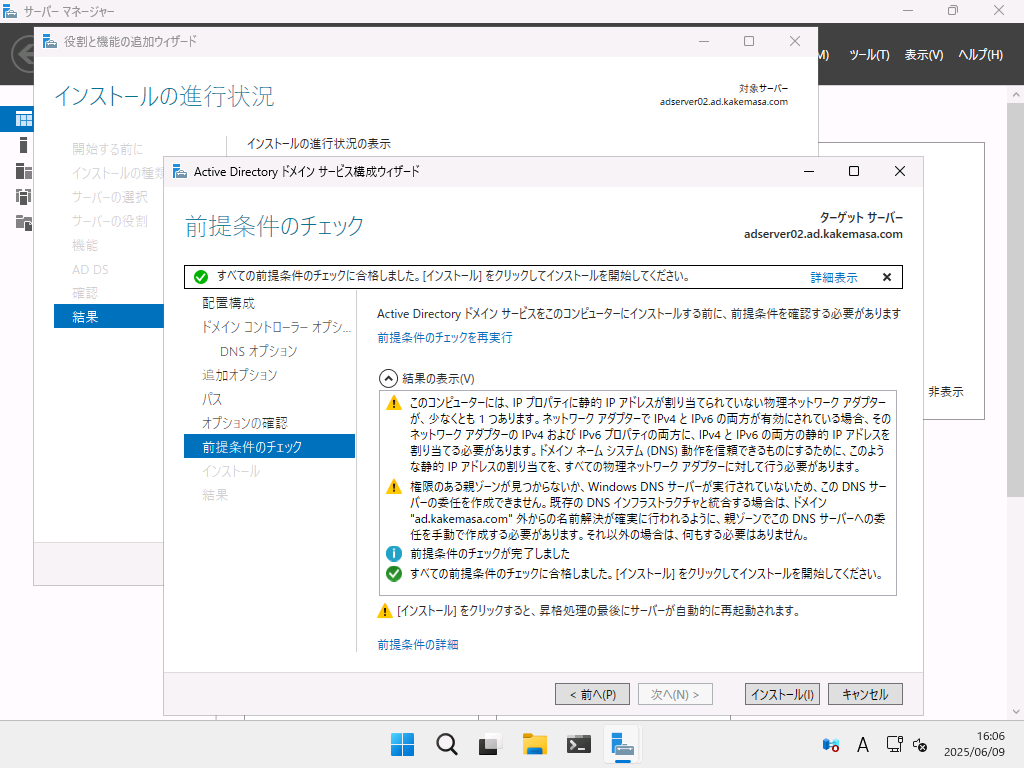Click the local server sidebar icon
This screenshot has width=1024, height=768.
(x=24, y=145)
